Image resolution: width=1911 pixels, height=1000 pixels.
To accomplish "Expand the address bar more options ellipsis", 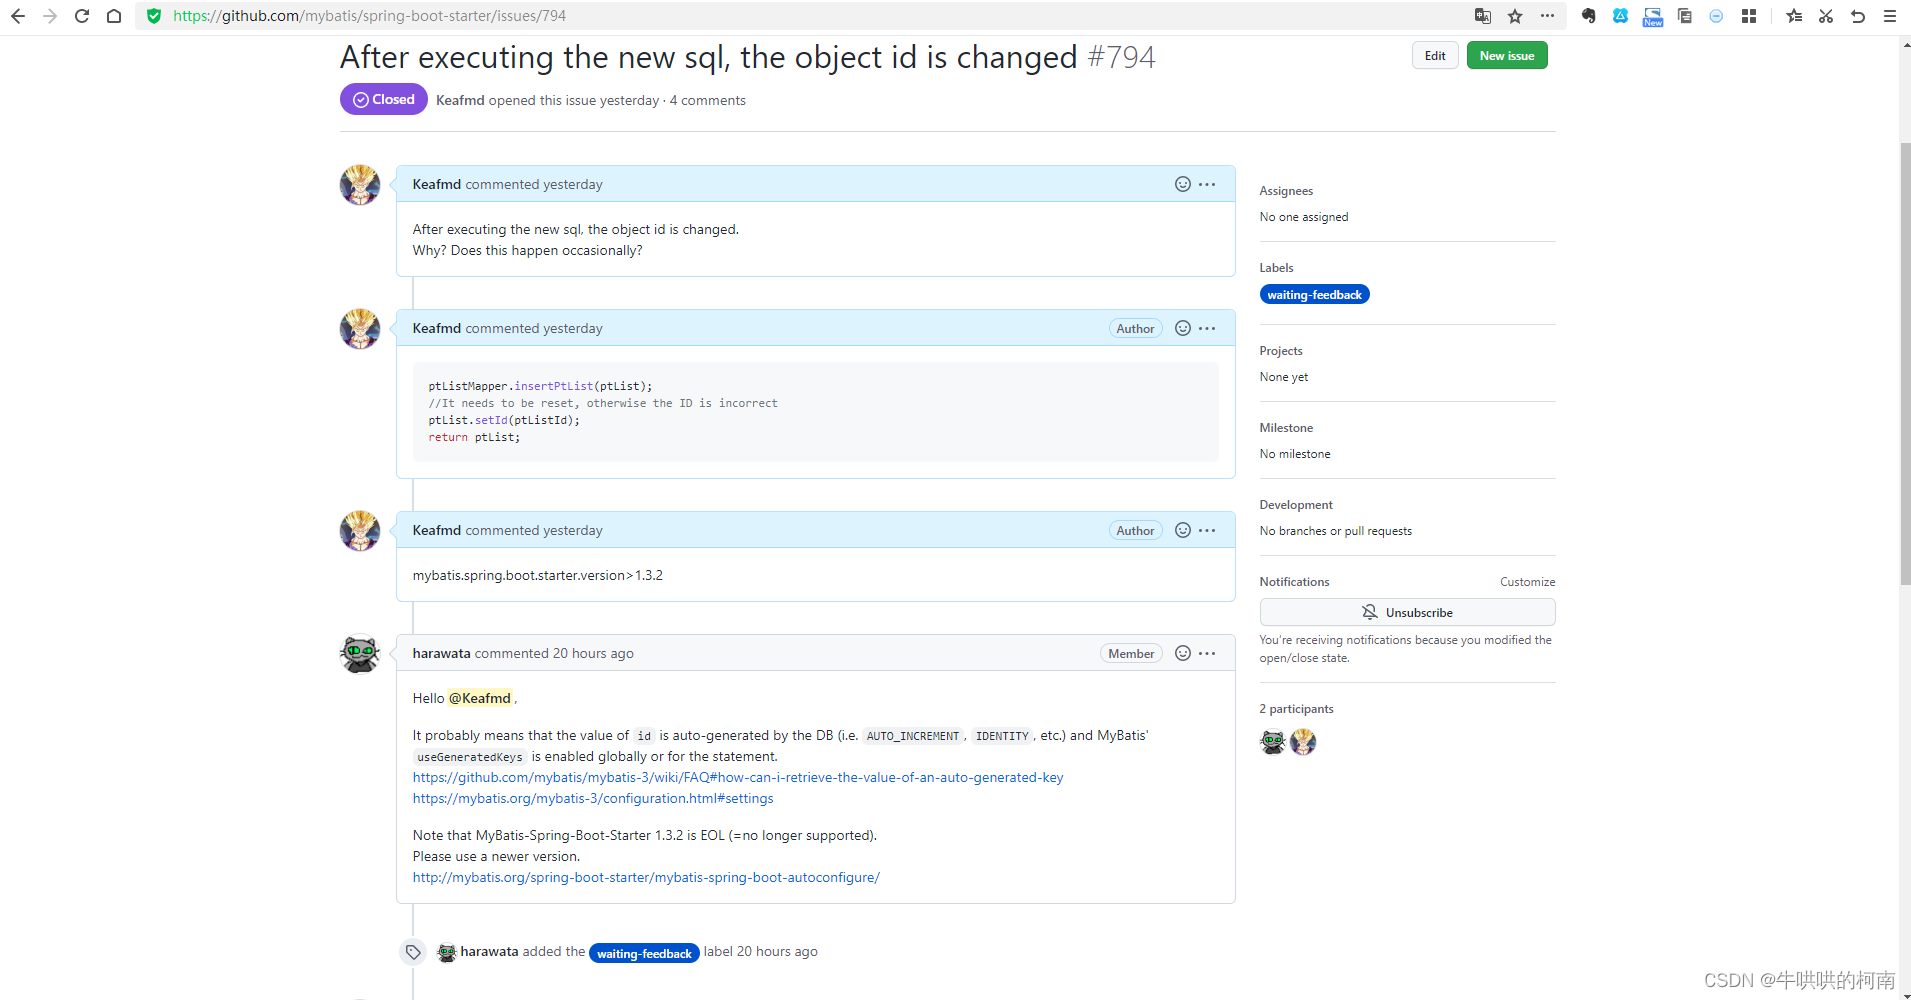I will click(1547, 16).
